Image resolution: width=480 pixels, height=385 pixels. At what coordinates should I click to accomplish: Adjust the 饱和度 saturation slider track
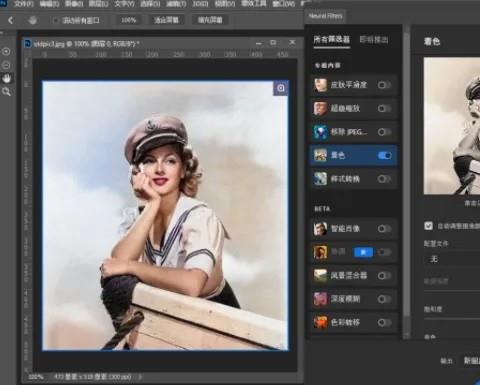coord(452,319)
